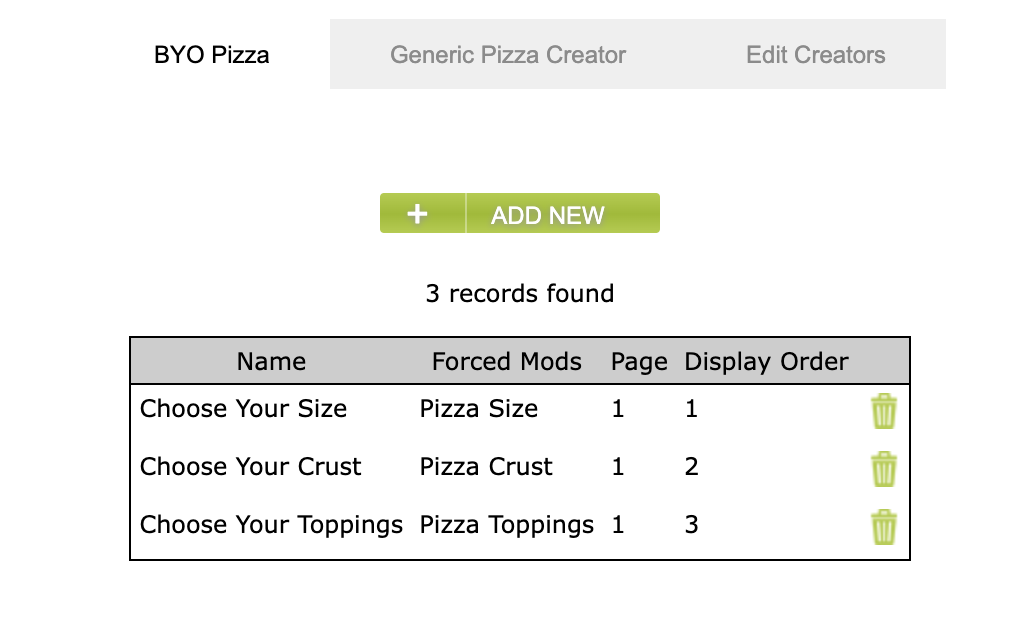Click the ADD NEW button

pos(547,213)
